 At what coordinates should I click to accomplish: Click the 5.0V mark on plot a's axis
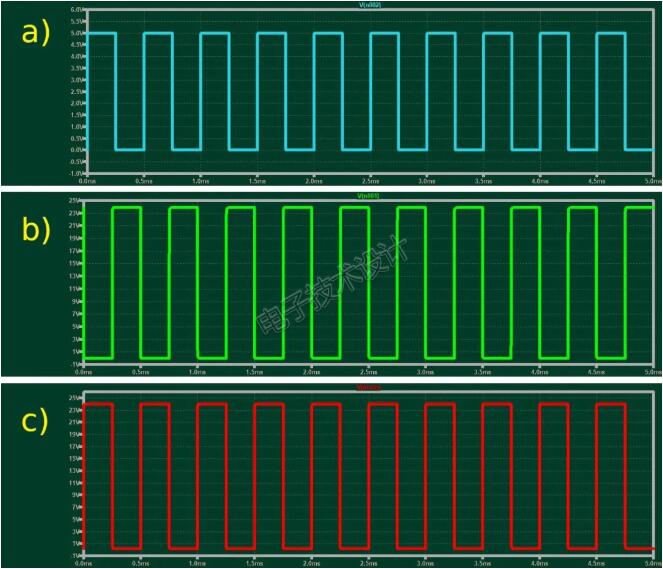coord(77,33)
